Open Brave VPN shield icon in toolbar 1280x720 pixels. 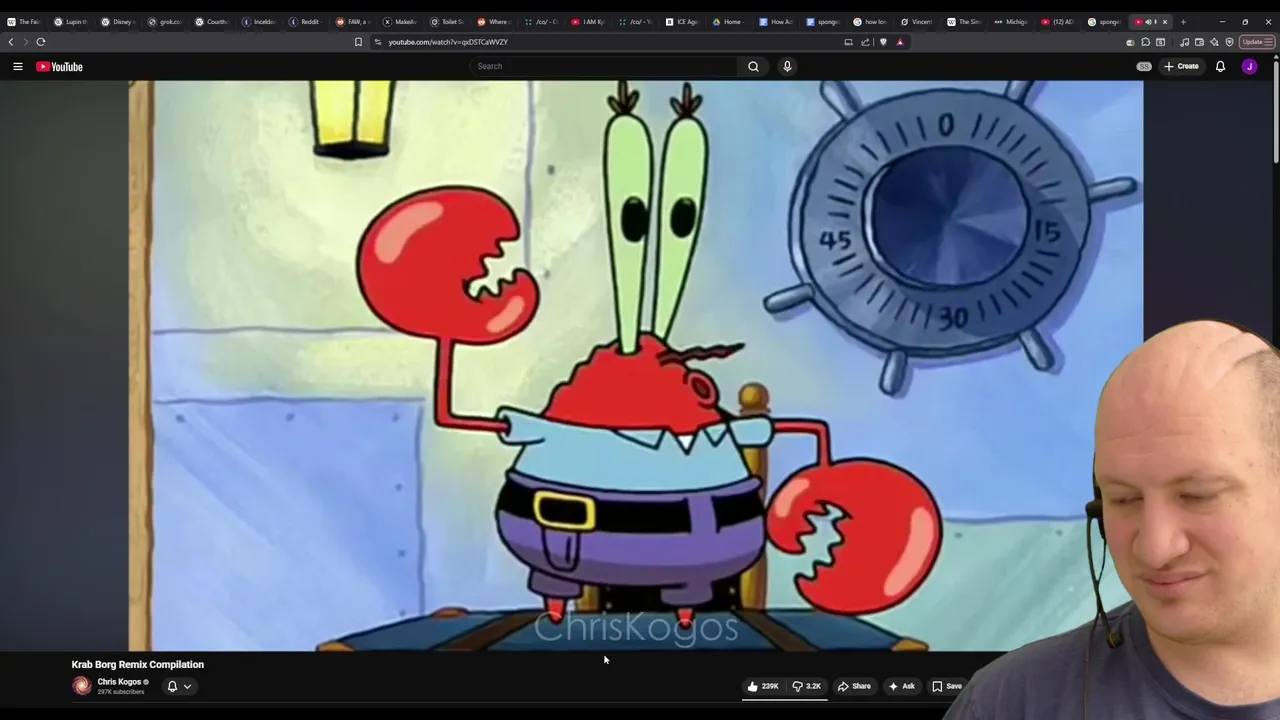pos(1229,42)
